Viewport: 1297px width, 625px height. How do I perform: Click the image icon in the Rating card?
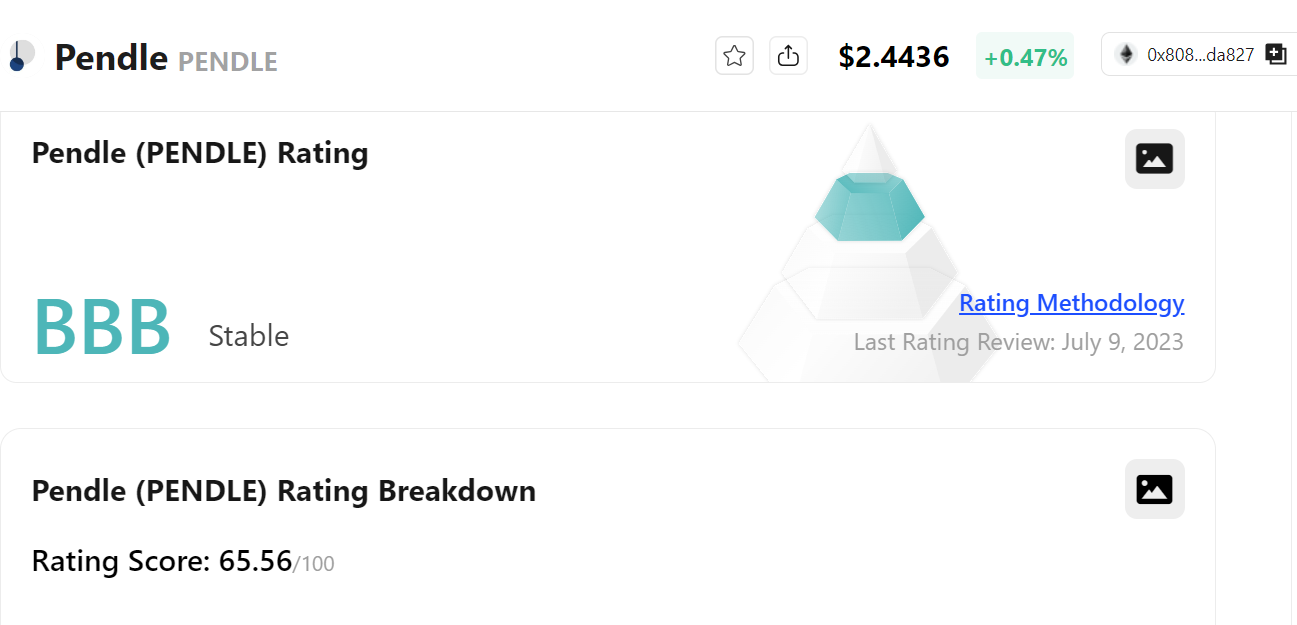[x=1154, y=159]
